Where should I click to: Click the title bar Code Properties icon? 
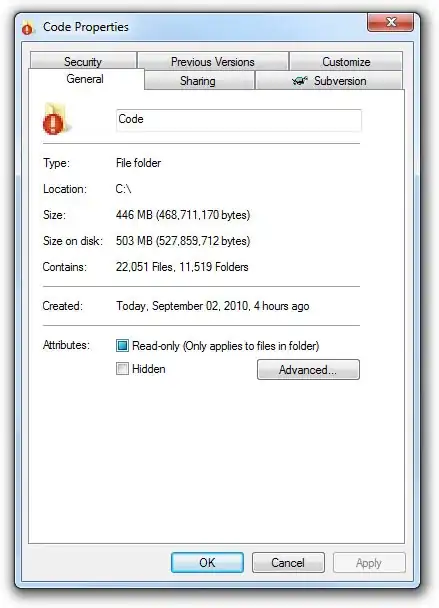[x=28, y=27]
